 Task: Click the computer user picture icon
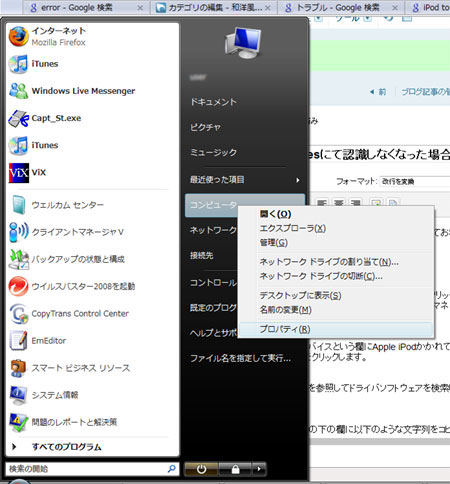[x=243, y=44]
